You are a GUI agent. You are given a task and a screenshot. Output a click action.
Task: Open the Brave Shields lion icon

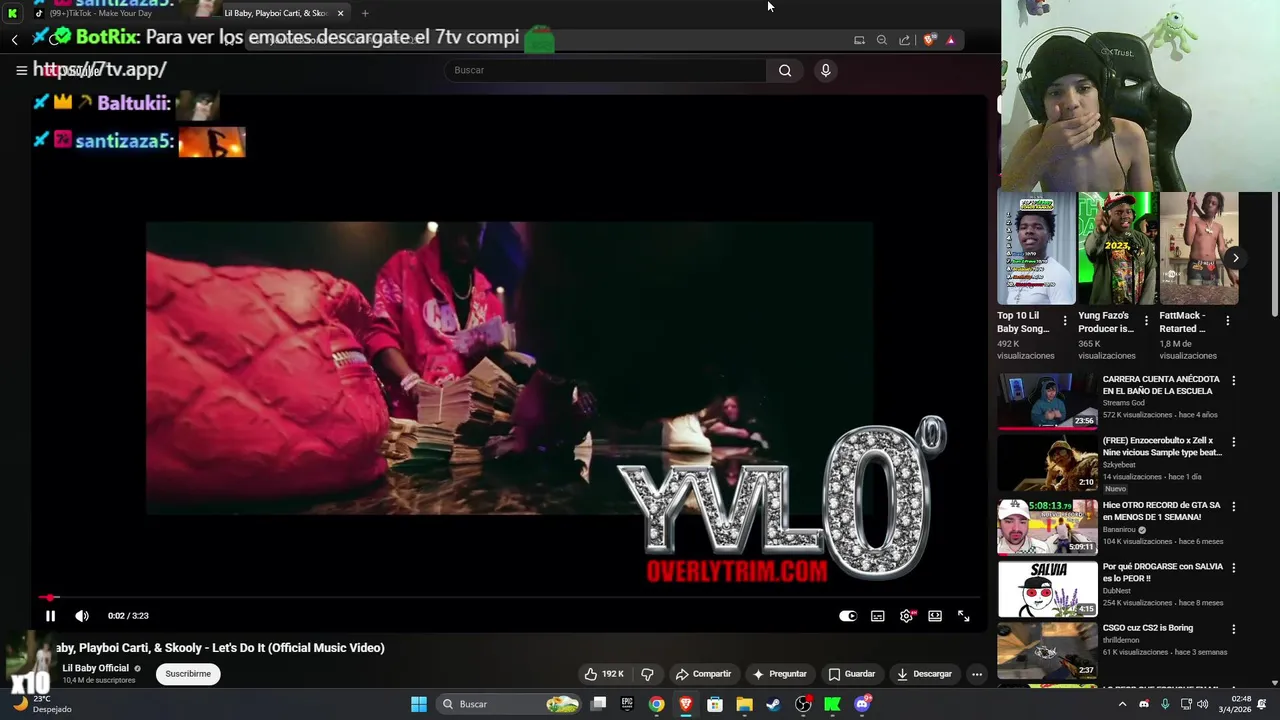pyautogui.click(x=929, y=40)
